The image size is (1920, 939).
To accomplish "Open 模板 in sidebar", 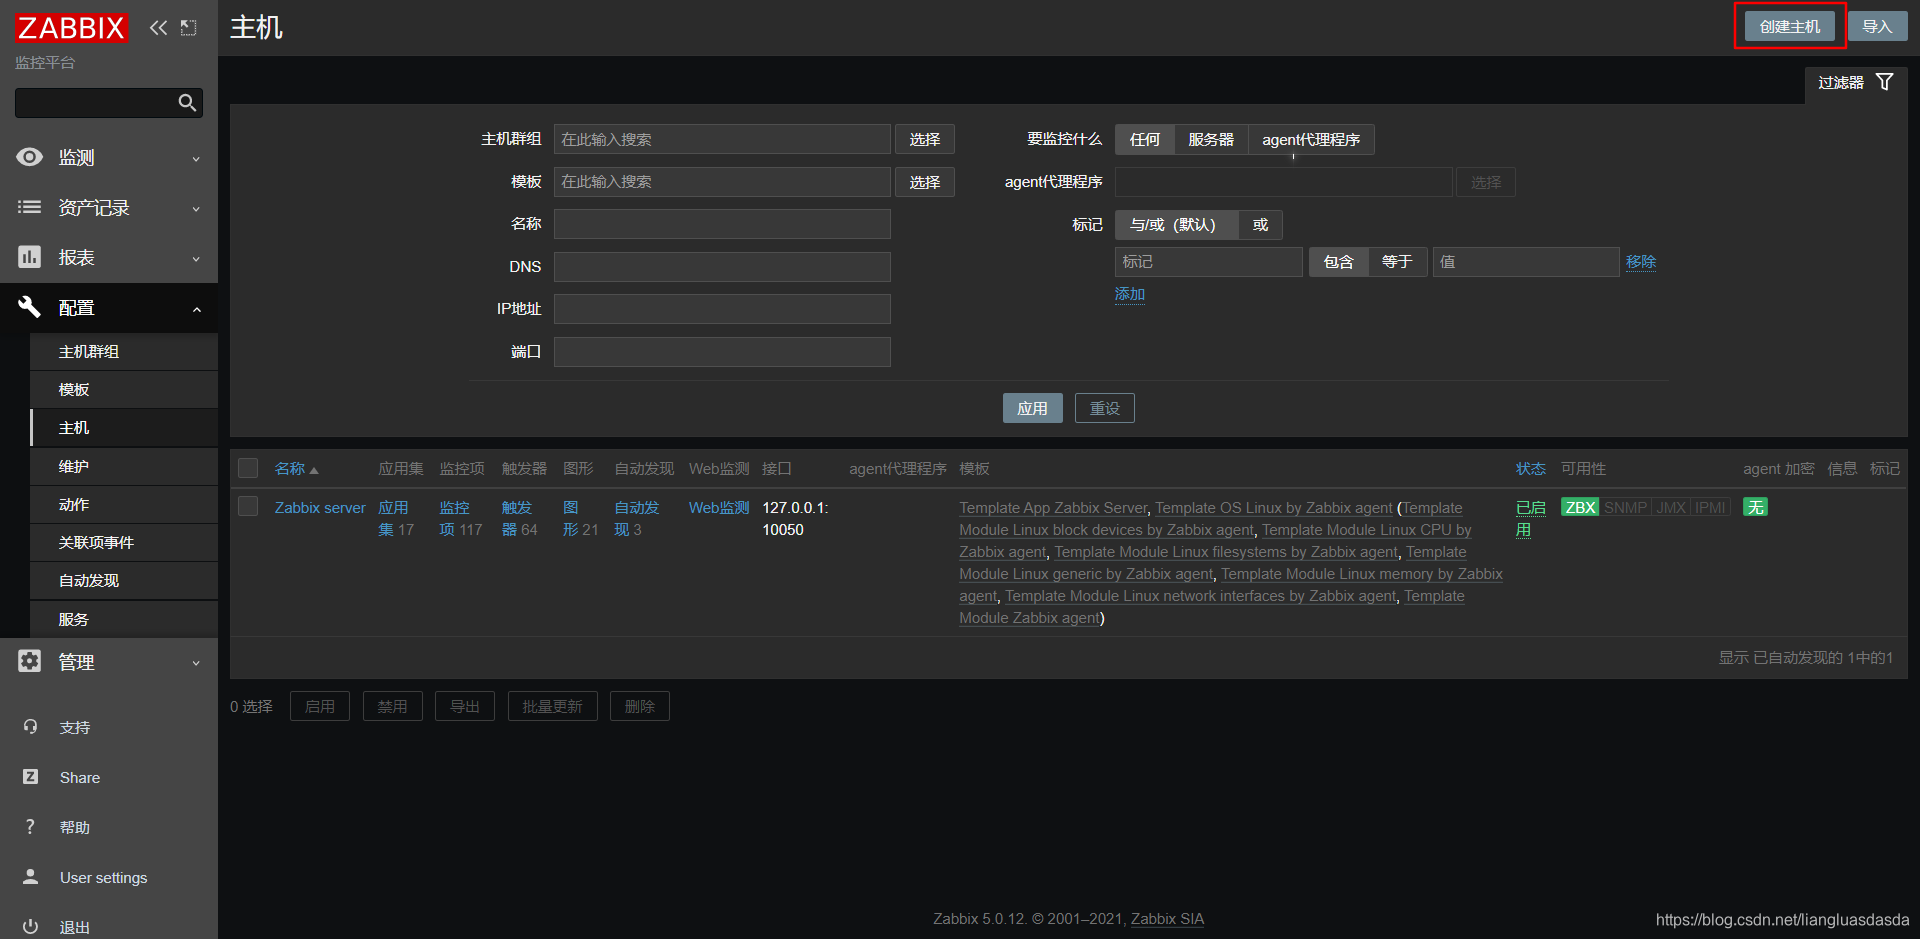I will click(x=124, y=390).
